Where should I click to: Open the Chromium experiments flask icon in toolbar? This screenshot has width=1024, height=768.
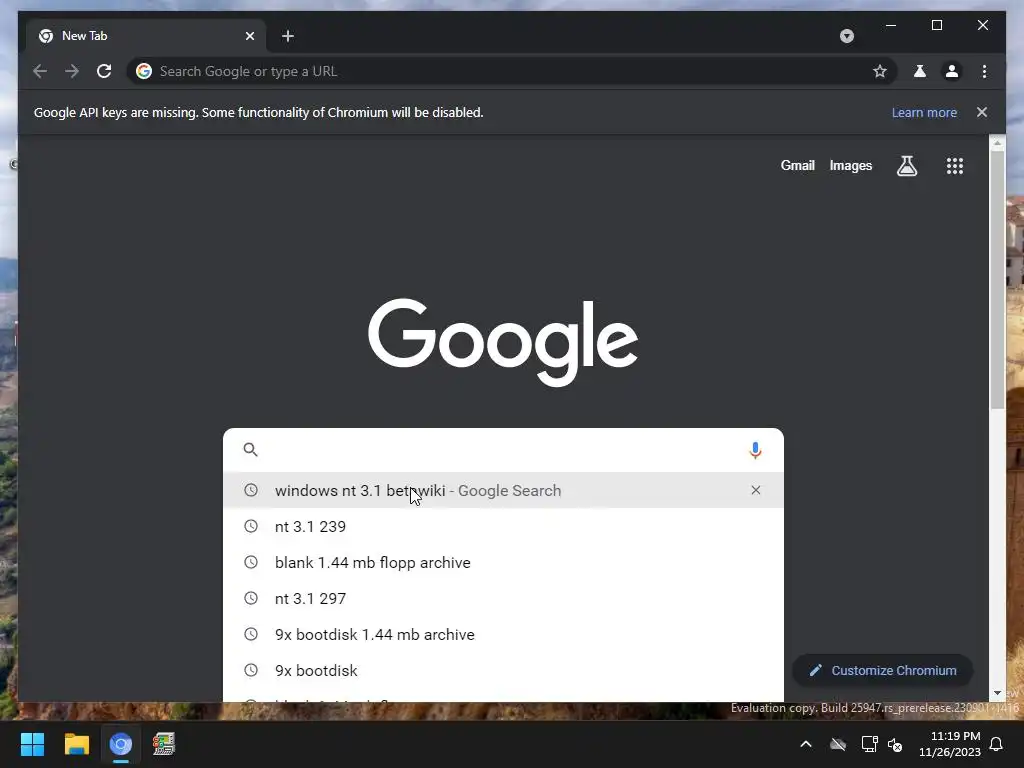click(920, 71)
